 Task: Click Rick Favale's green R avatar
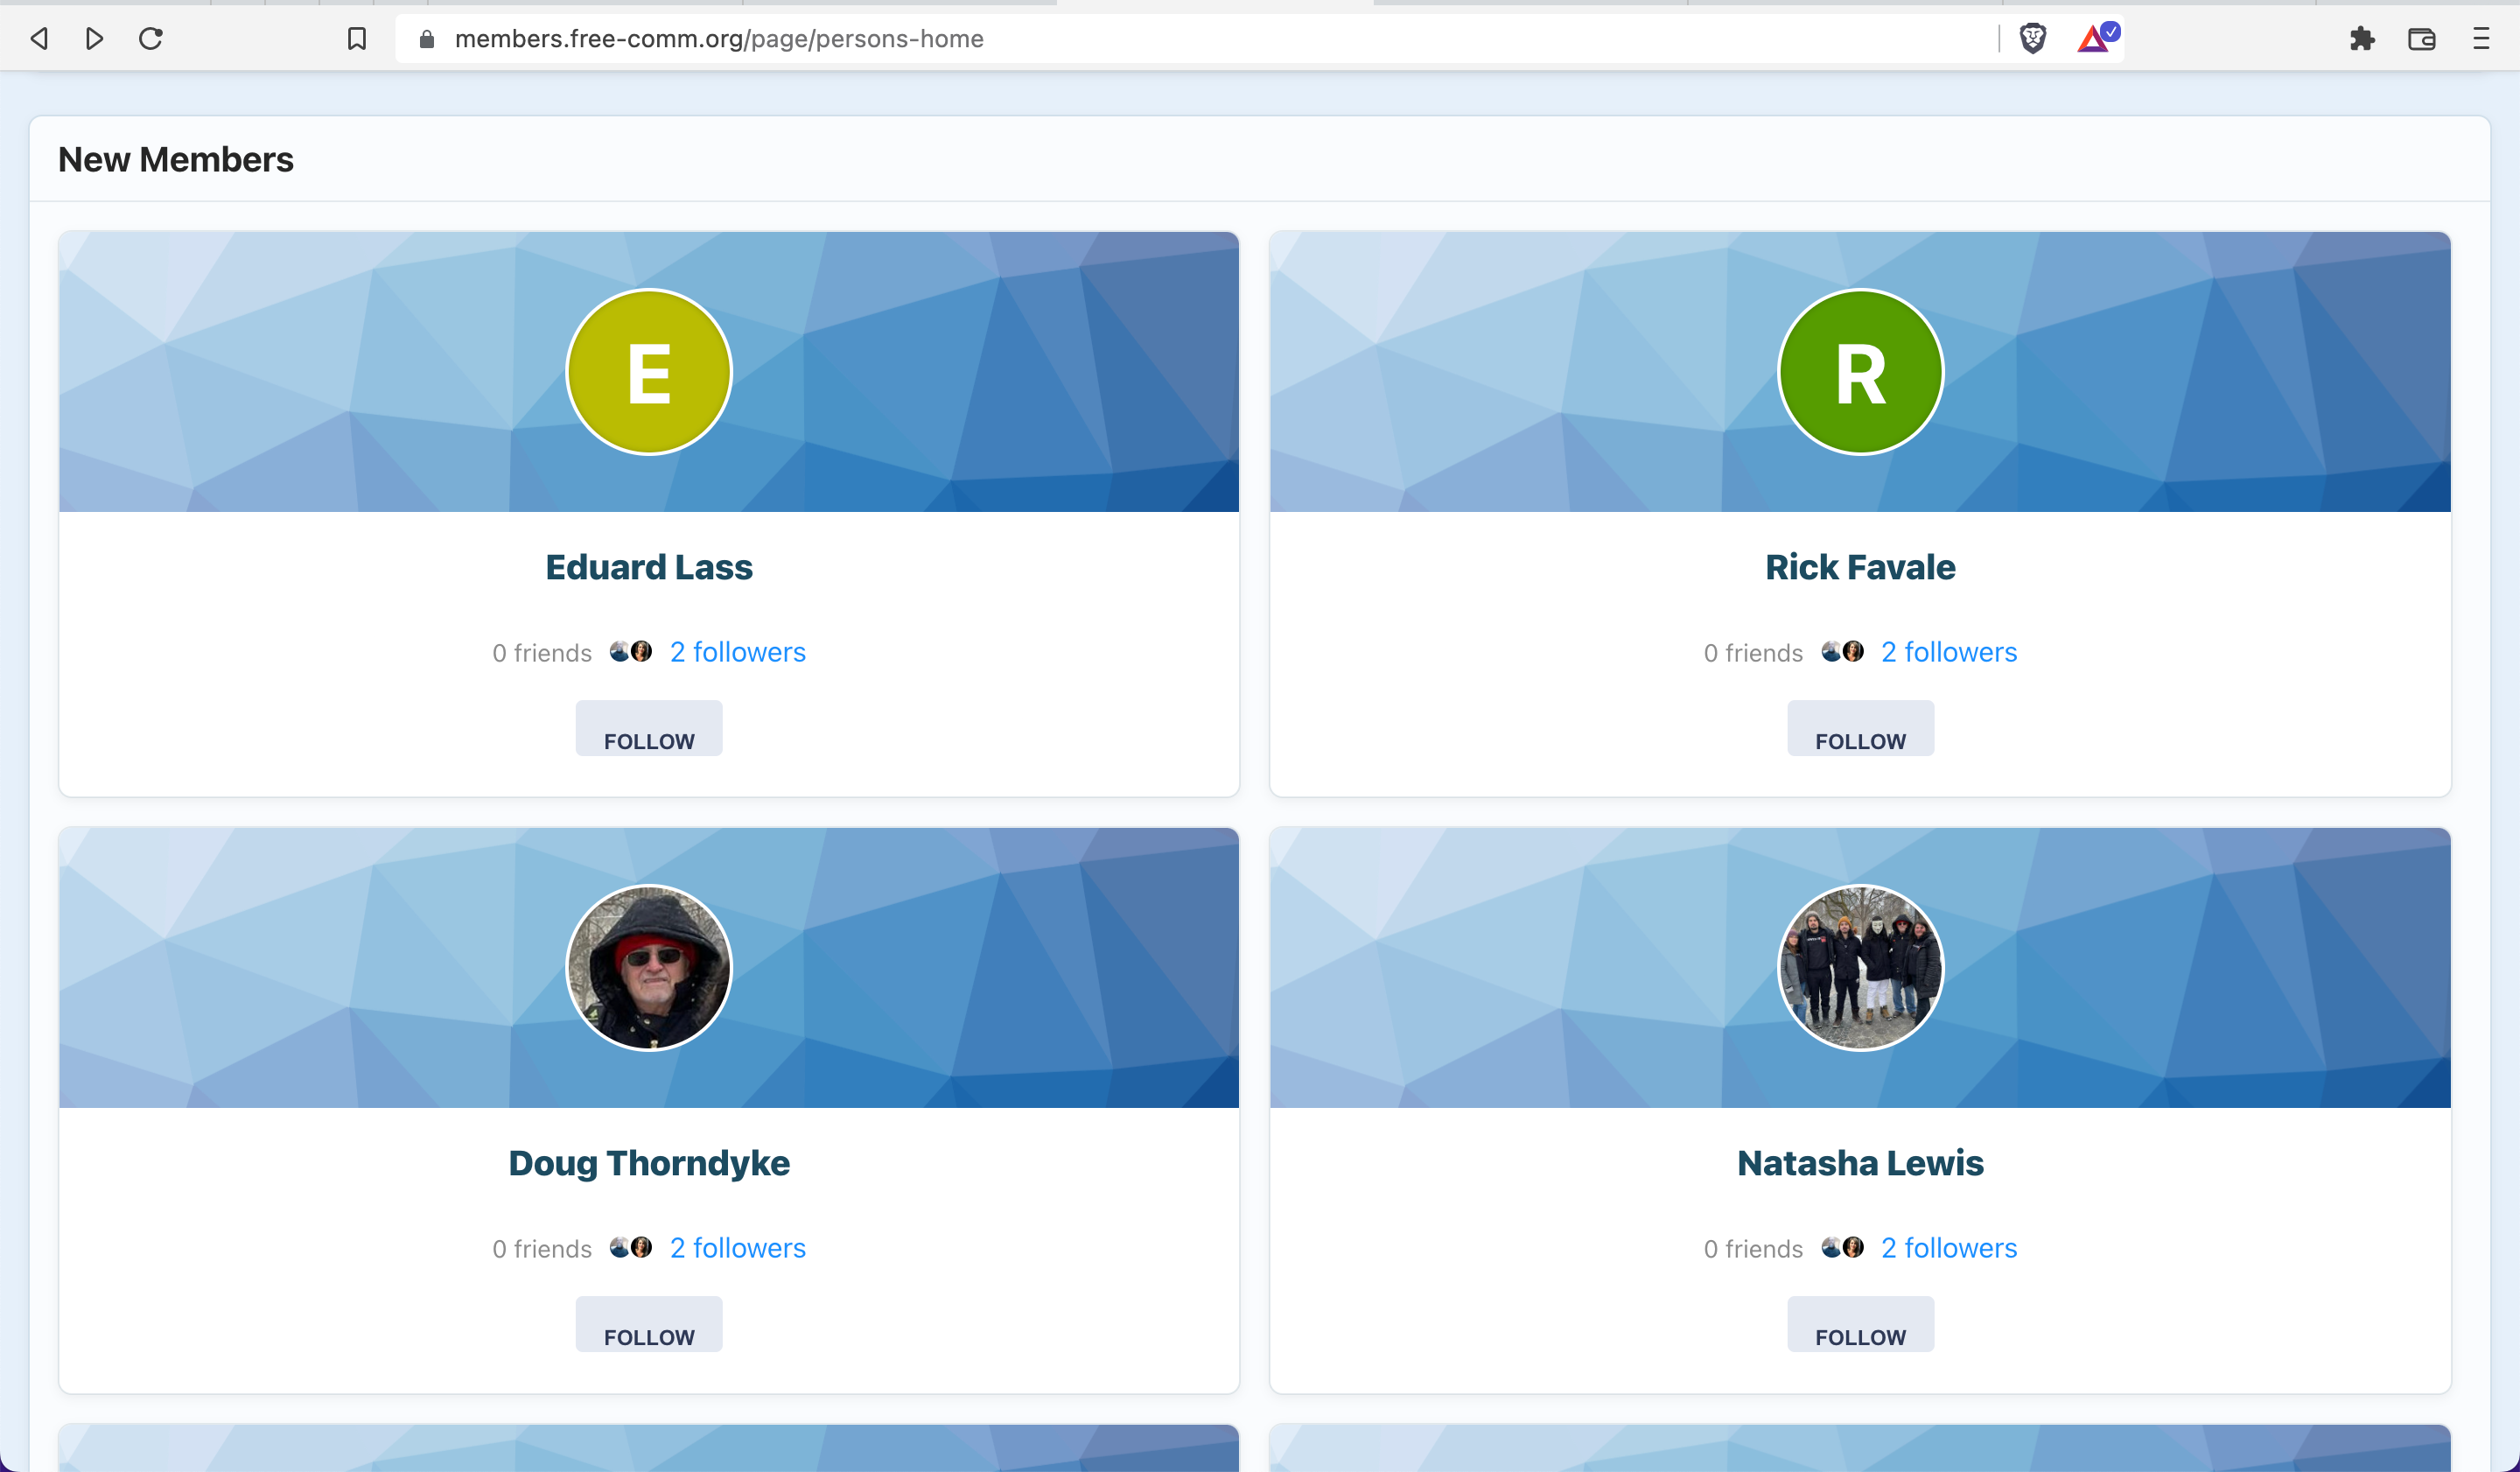tap(1860, 372)
